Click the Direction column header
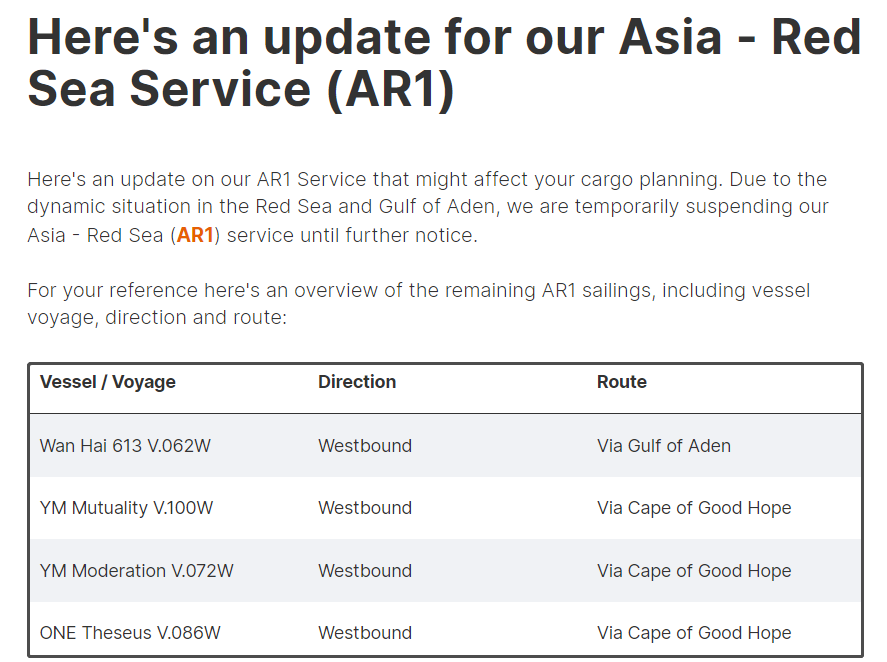Screen dimensions: 887x662 point(357,382)
